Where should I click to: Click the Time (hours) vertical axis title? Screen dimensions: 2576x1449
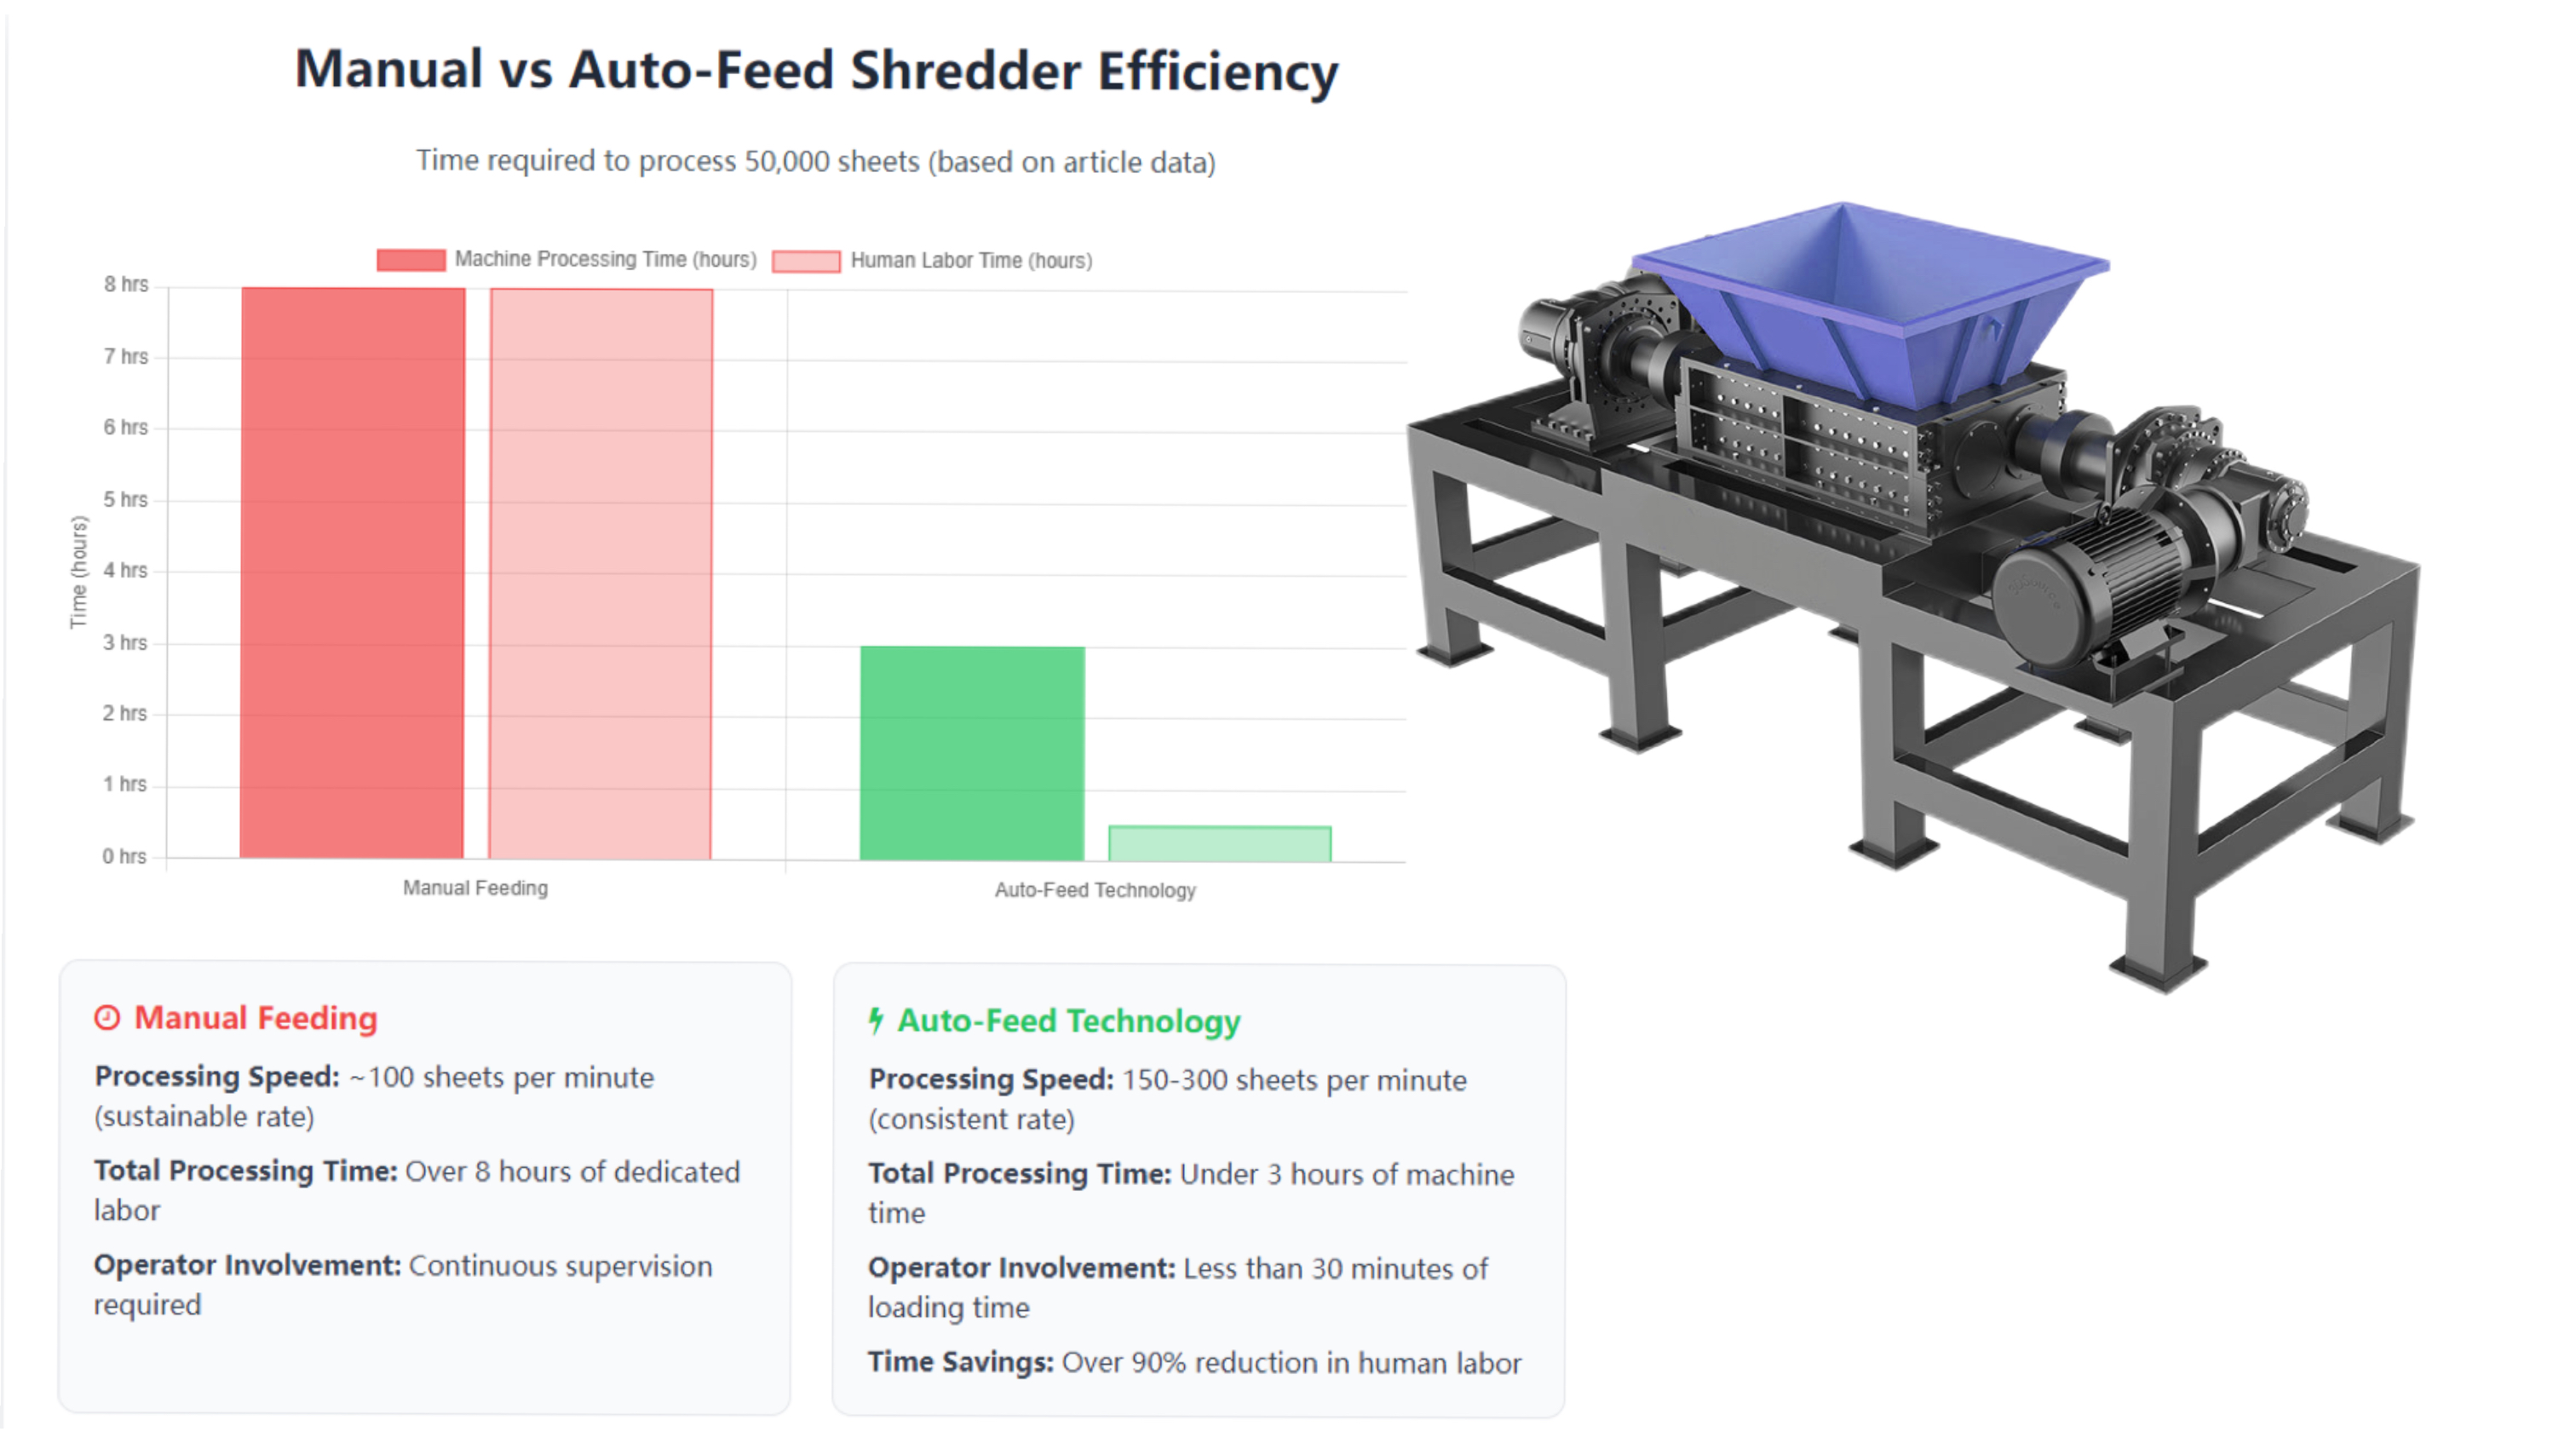[79, 572]
